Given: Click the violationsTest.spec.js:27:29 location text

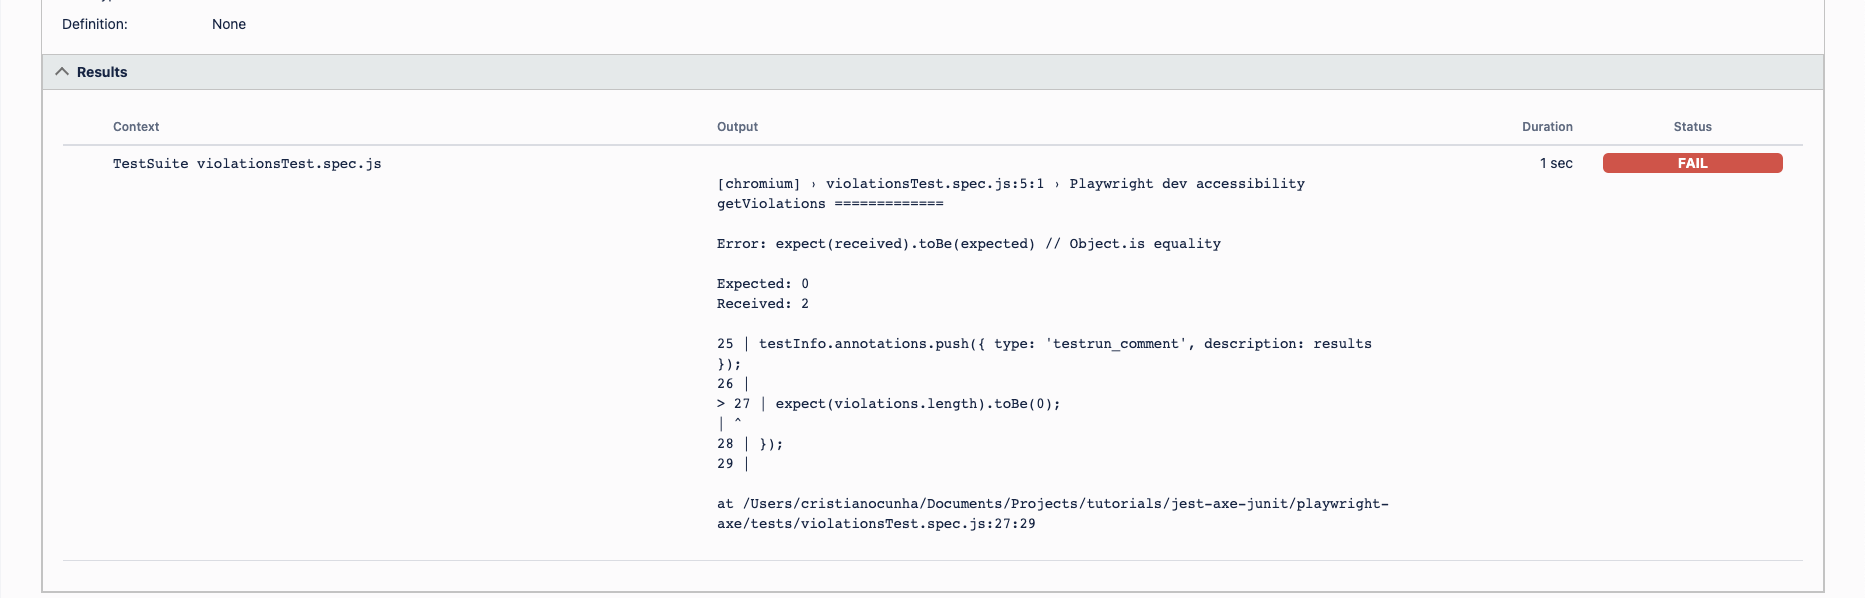Looking at the screenshot, I should (893, 524).
